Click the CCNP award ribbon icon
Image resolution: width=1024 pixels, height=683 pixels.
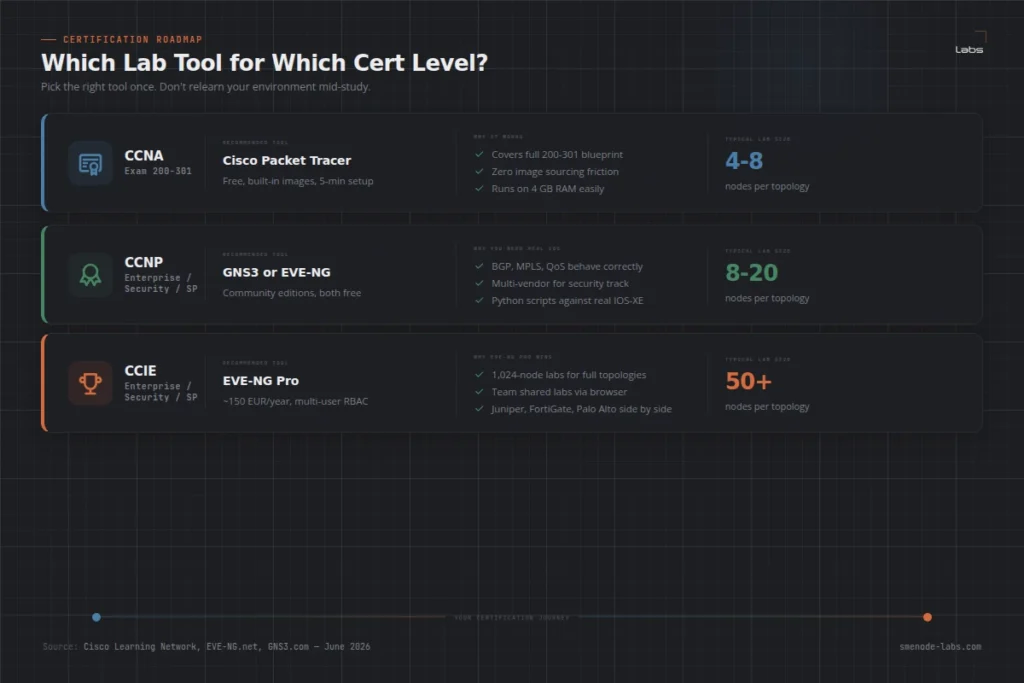pyautogui.click(x=90, y=275)
